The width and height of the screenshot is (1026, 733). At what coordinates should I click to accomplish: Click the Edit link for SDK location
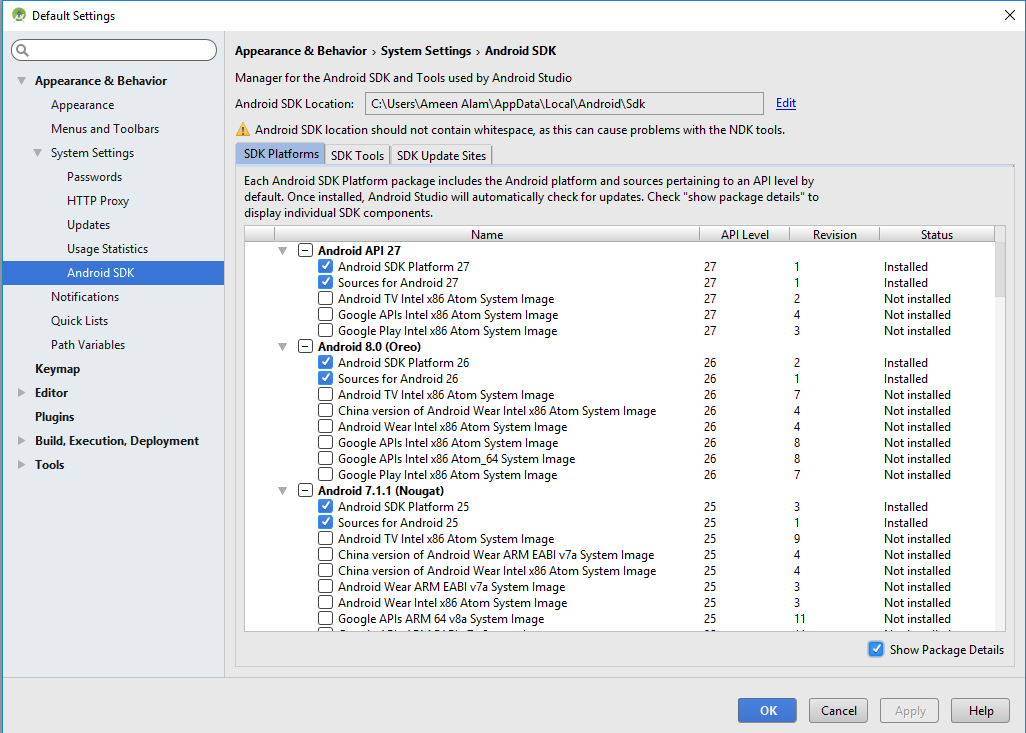pyautogui.click(x=786, y=103)
